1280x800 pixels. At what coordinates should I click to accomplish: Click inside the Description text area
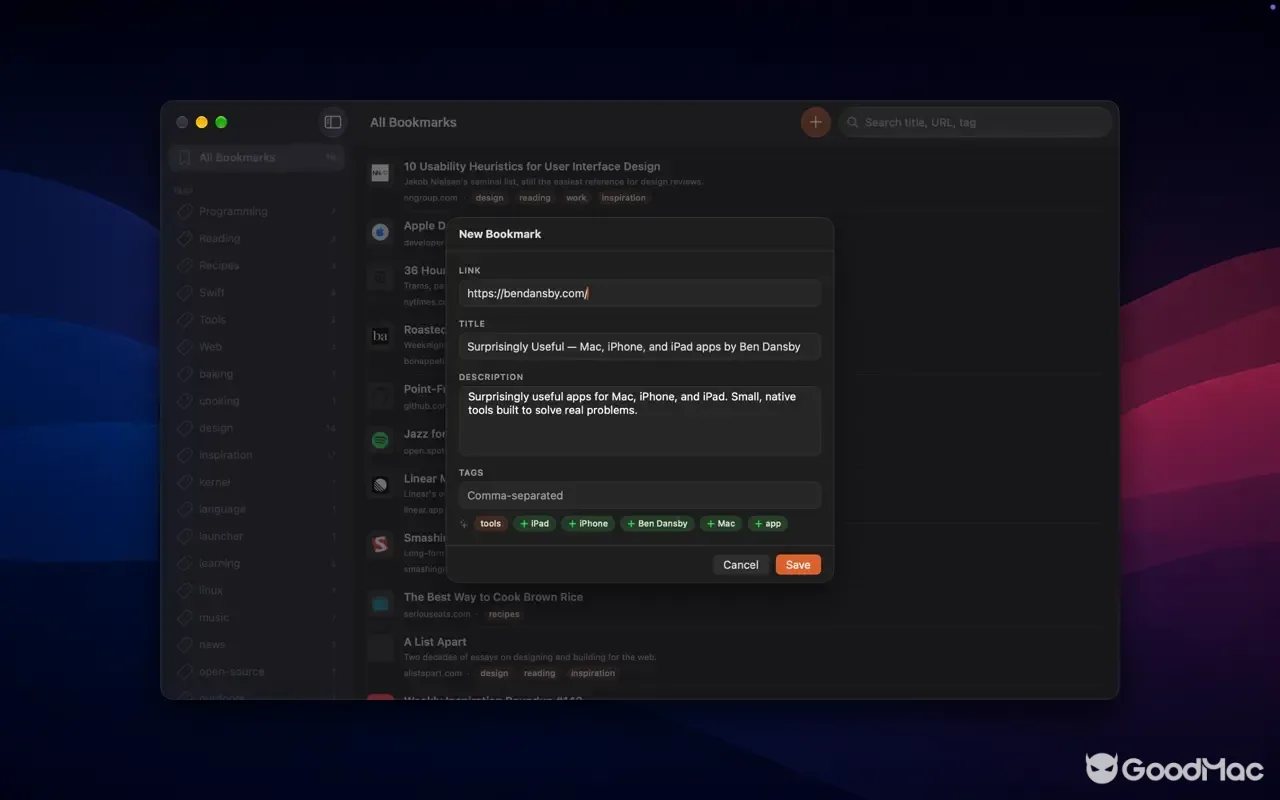click(640, 421)
